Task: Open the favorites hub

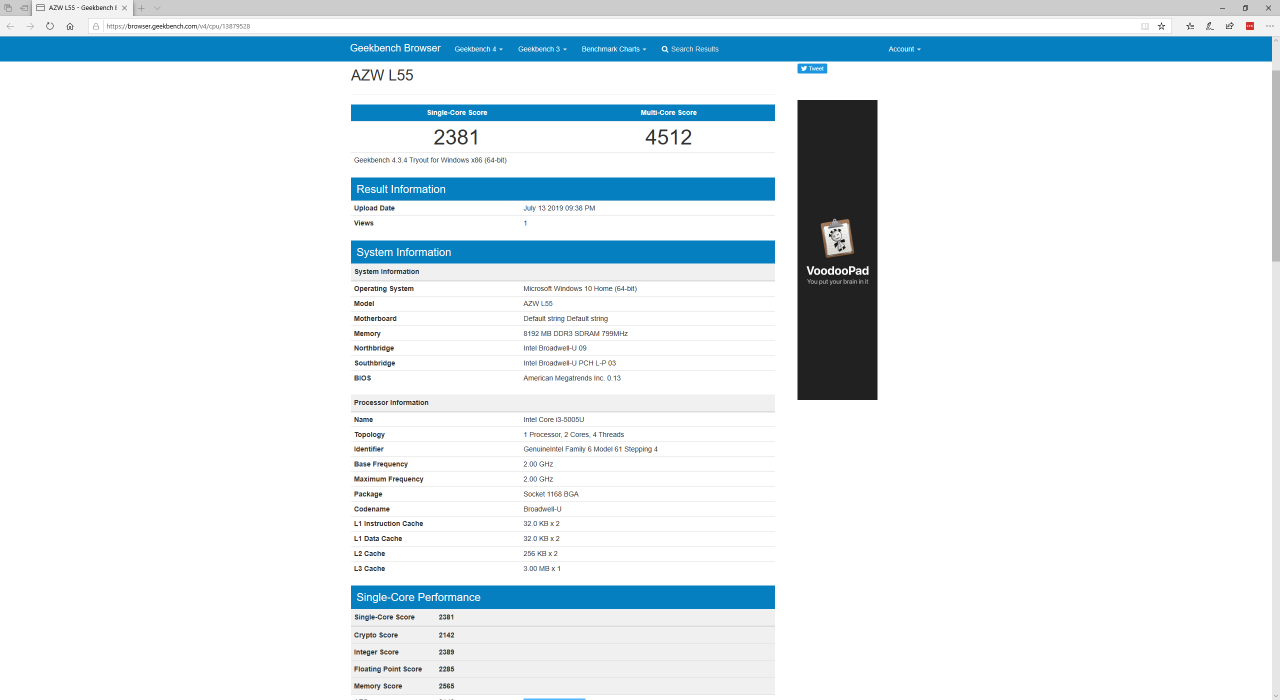Action: tap(1190, 26)
